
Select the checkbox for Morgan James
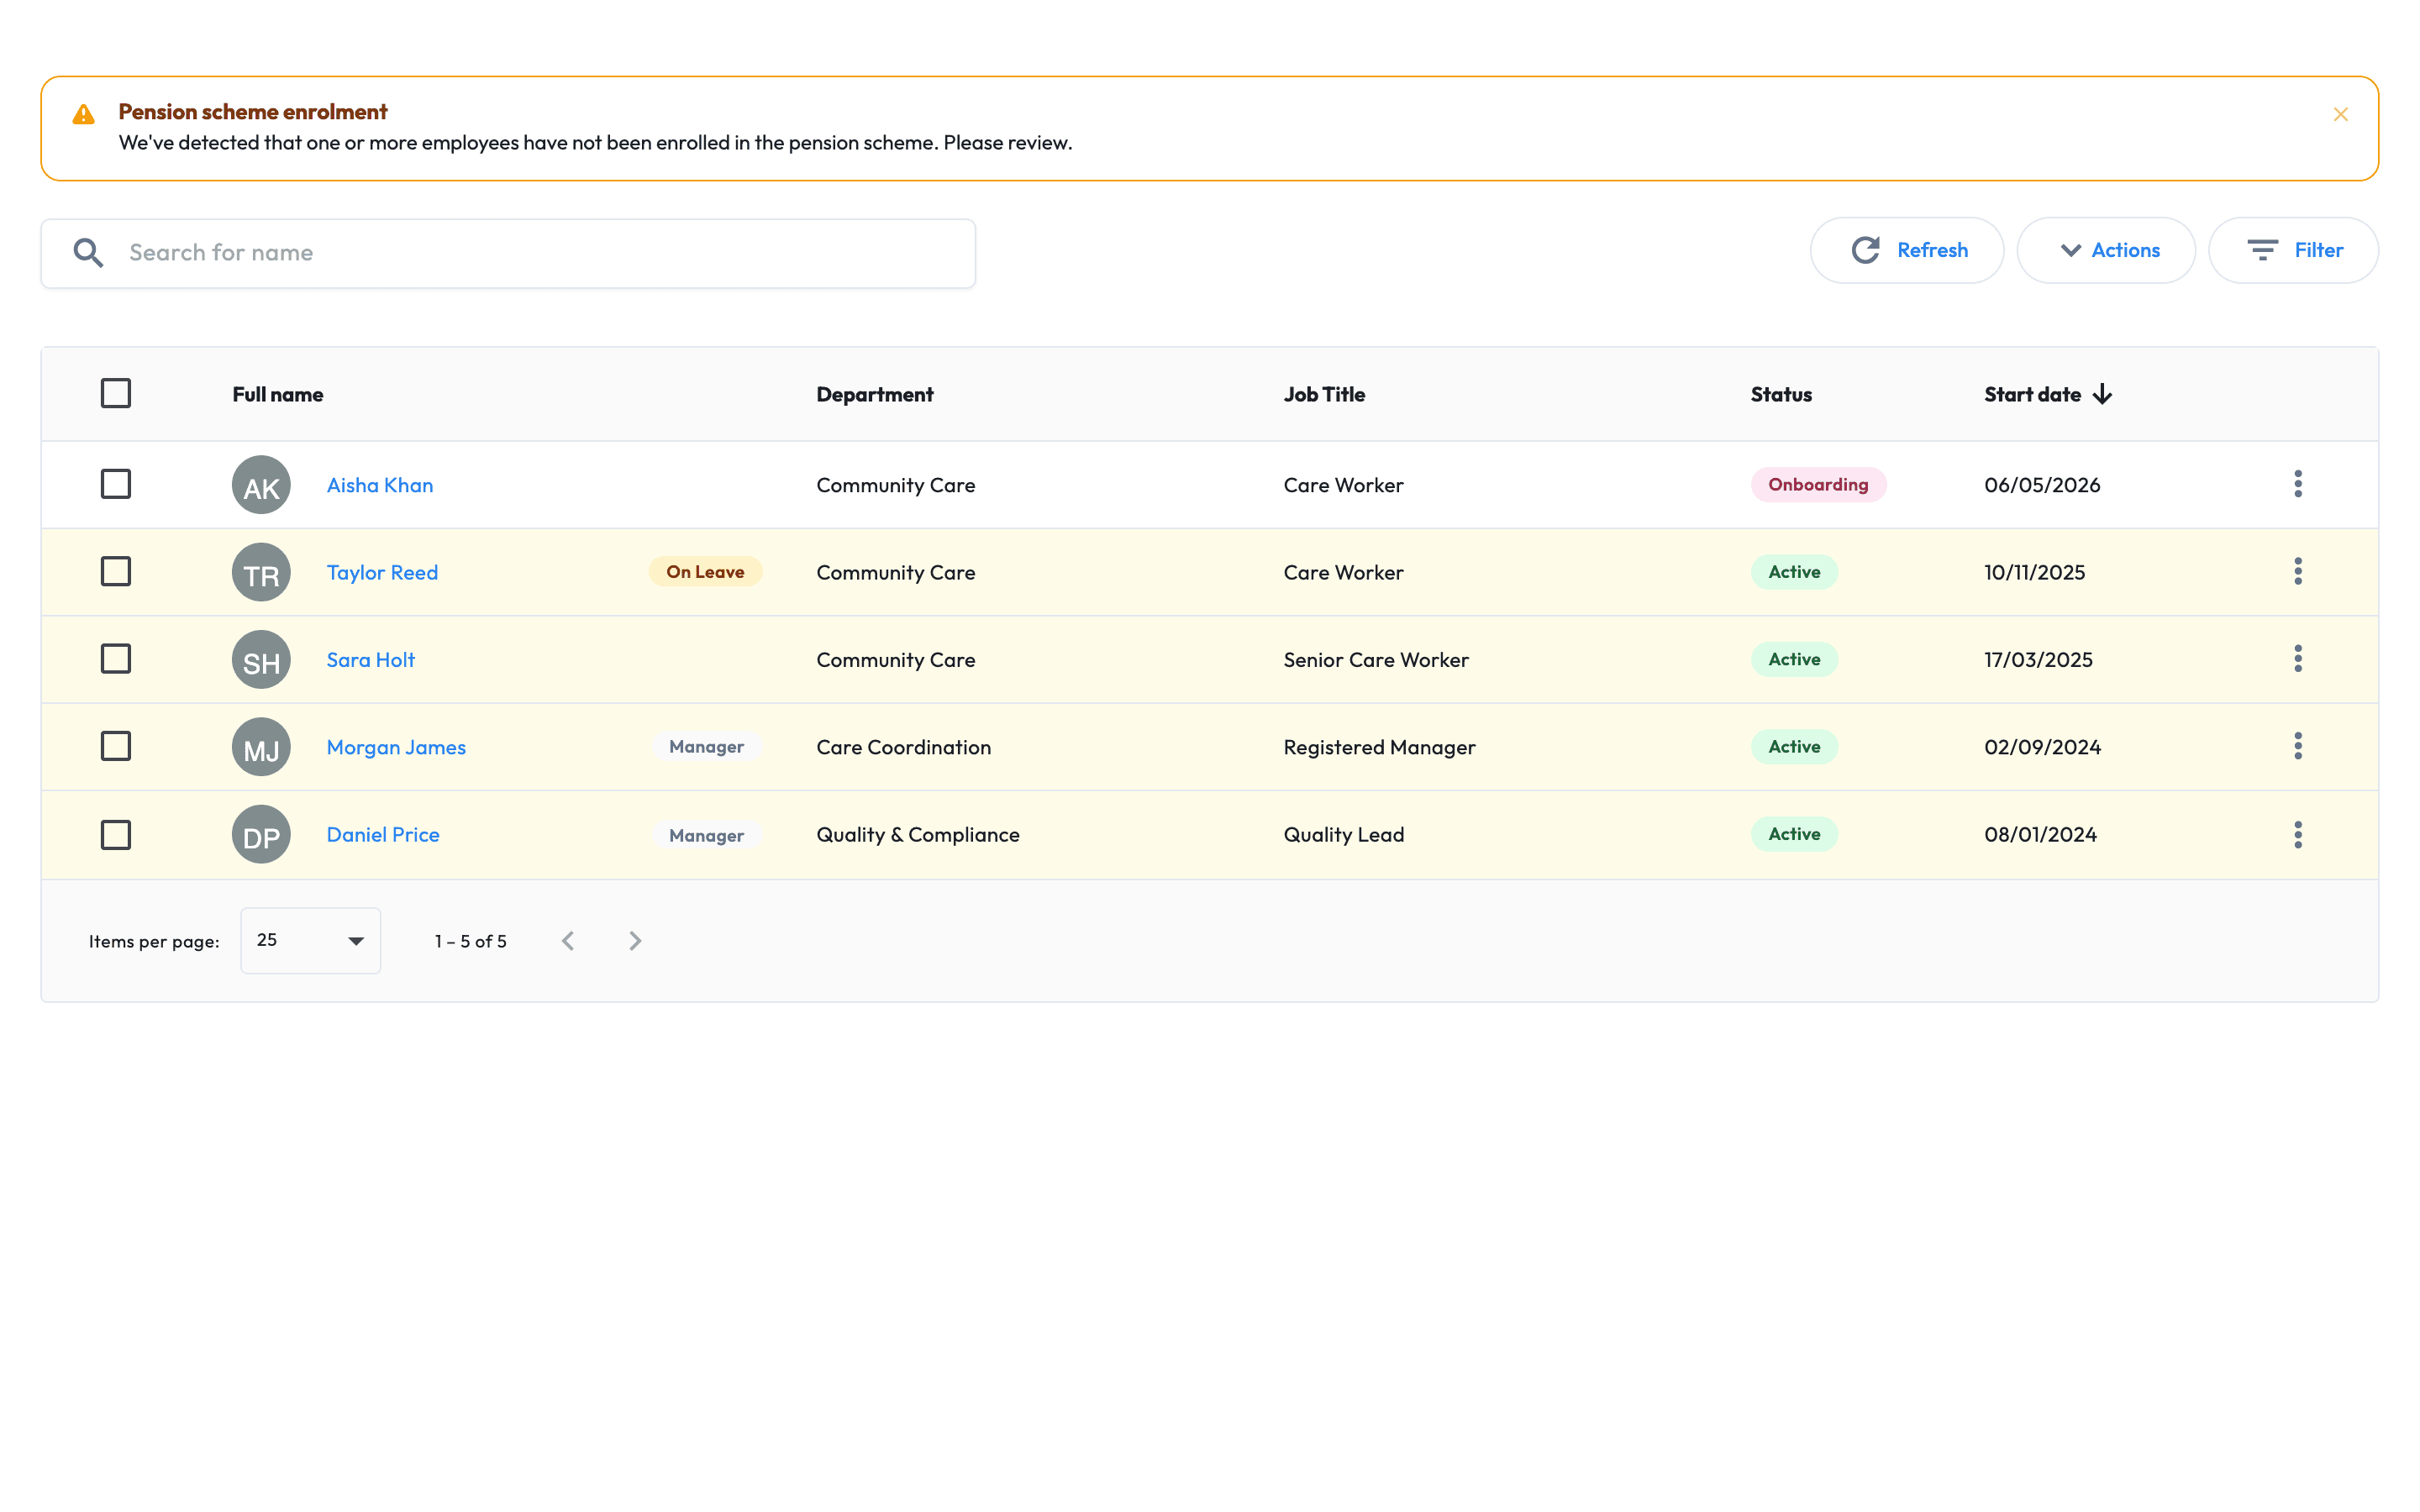pyautogui.click(x=116, y=746)
